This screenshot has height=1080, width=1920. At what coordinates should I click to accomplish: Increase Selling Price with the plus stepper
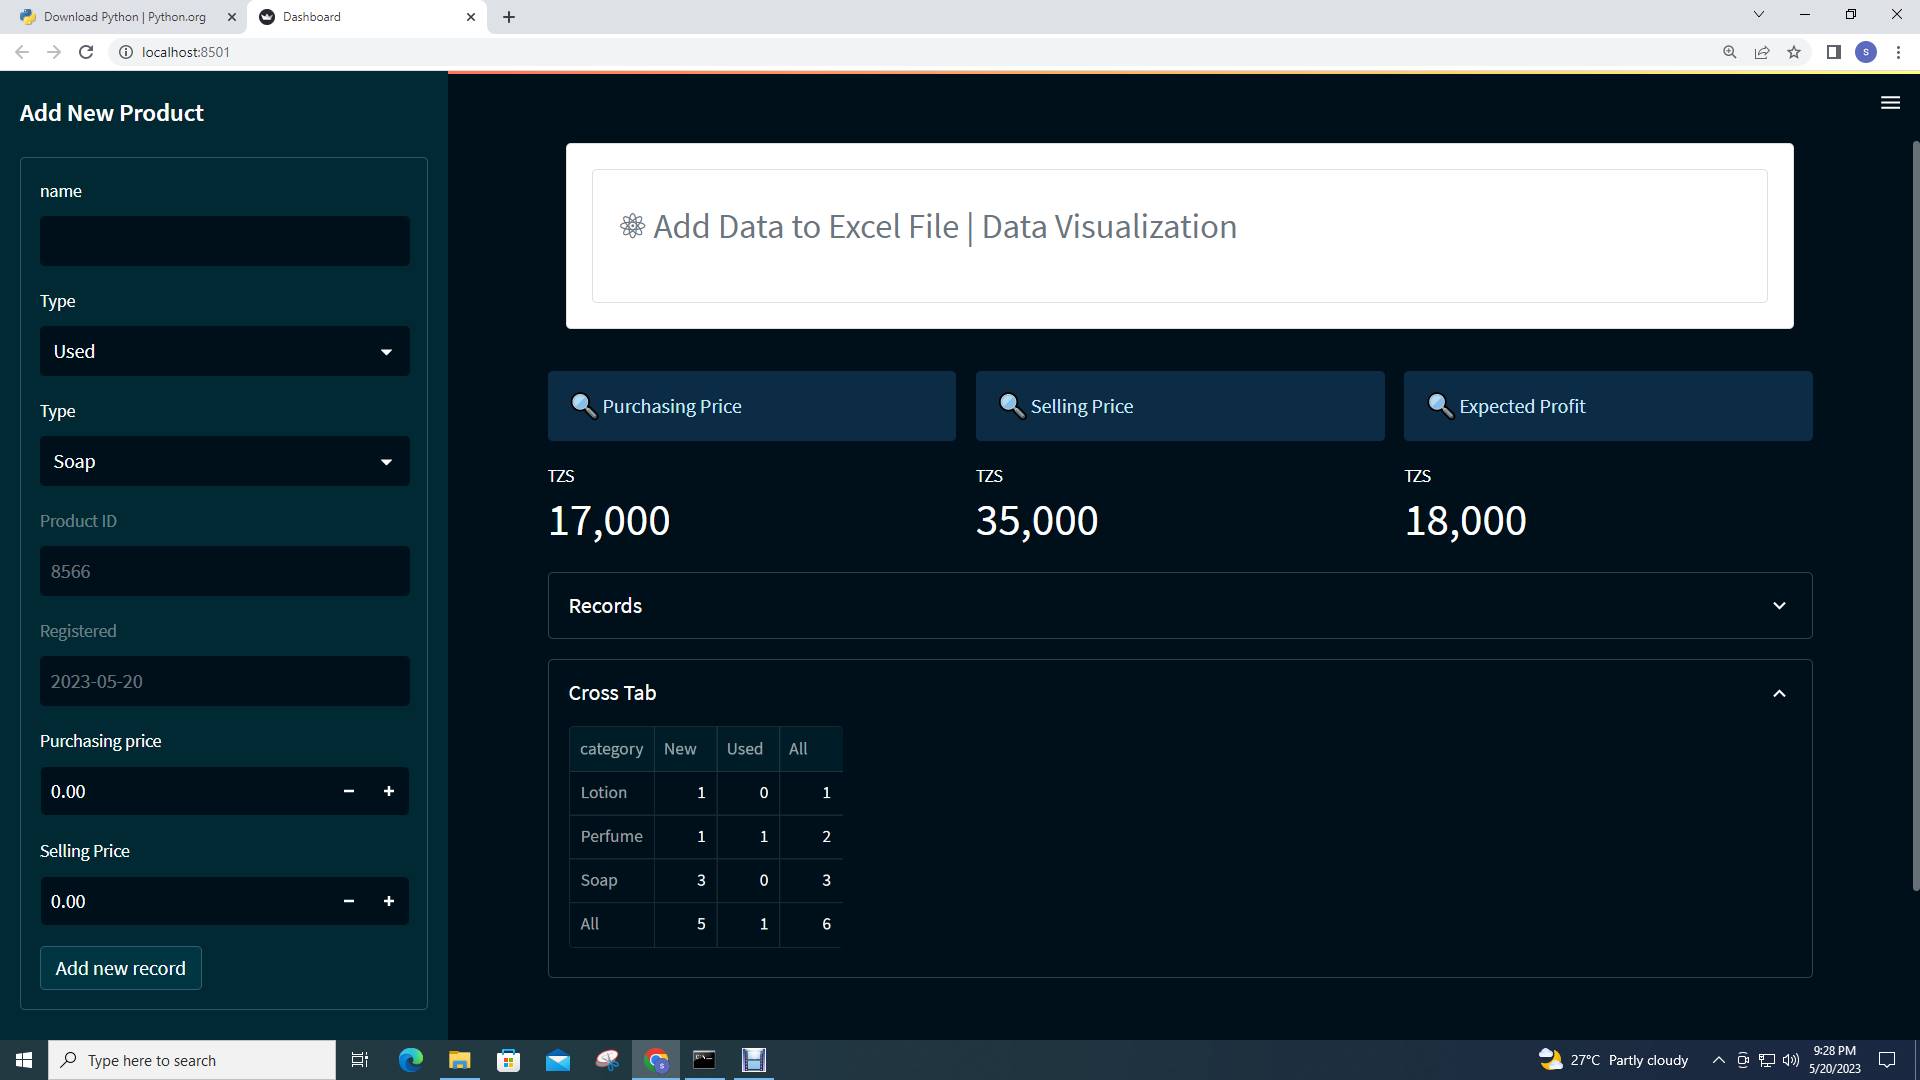click(389, 901)
